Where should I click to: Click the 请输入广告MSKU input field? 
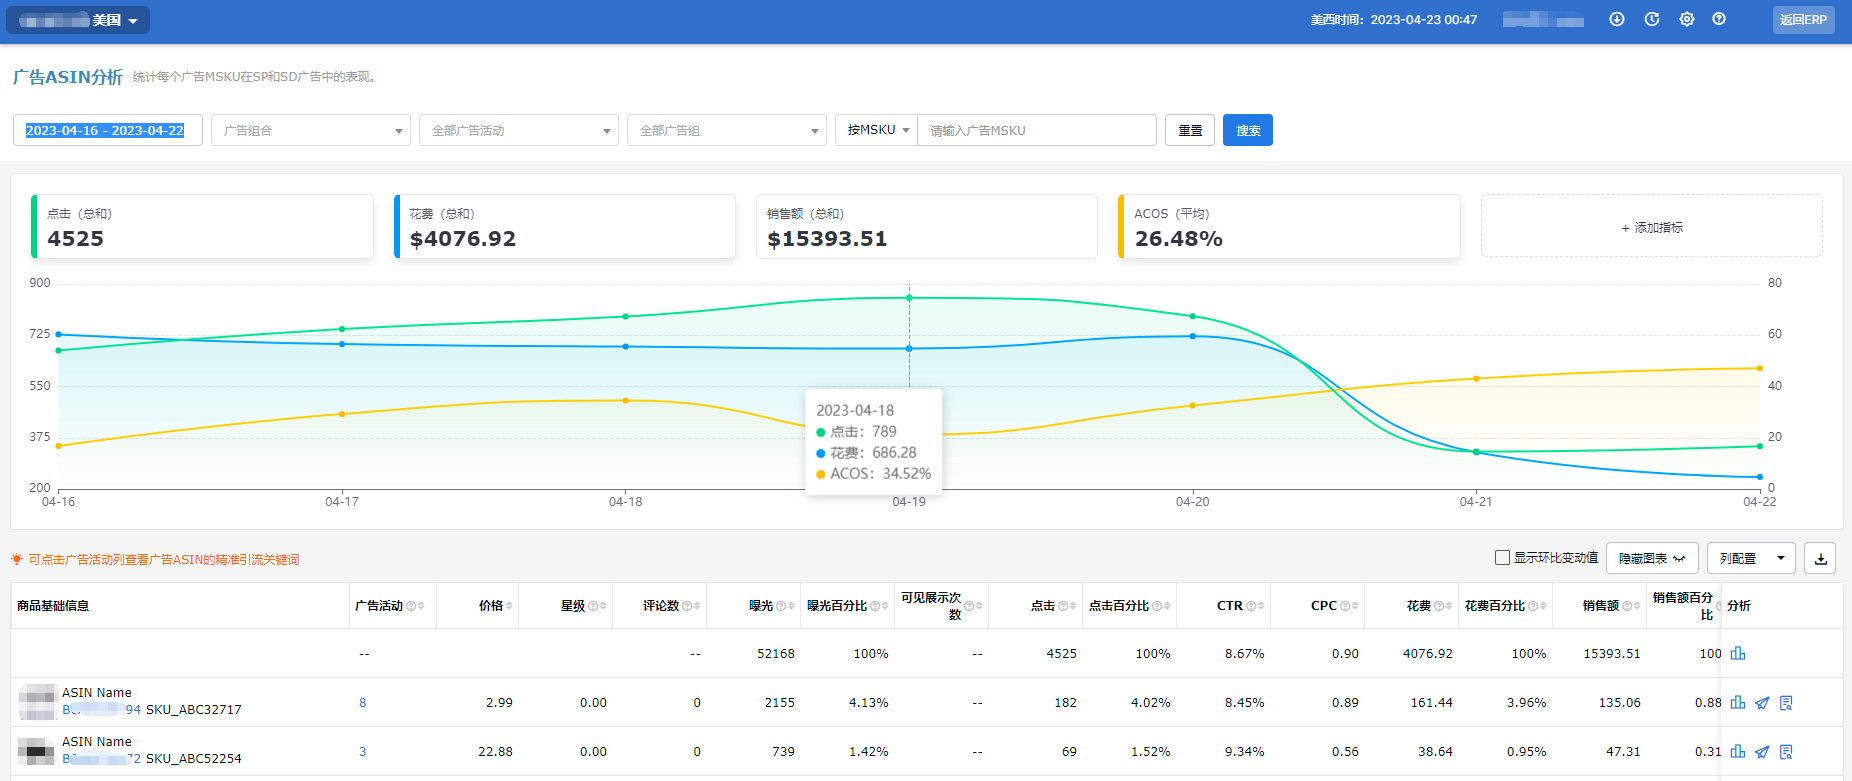(1037, 130)
